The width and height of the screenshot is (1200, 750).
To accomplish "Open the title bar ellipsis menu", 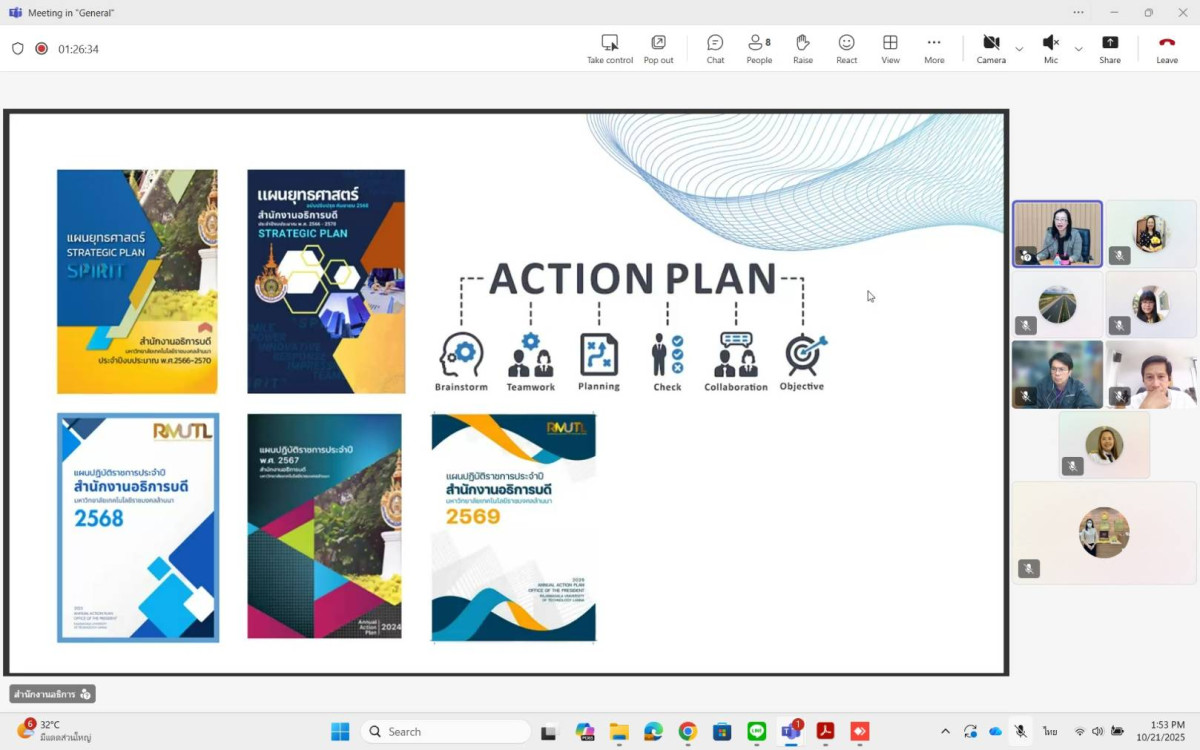I will click(x=1078, y=12).
